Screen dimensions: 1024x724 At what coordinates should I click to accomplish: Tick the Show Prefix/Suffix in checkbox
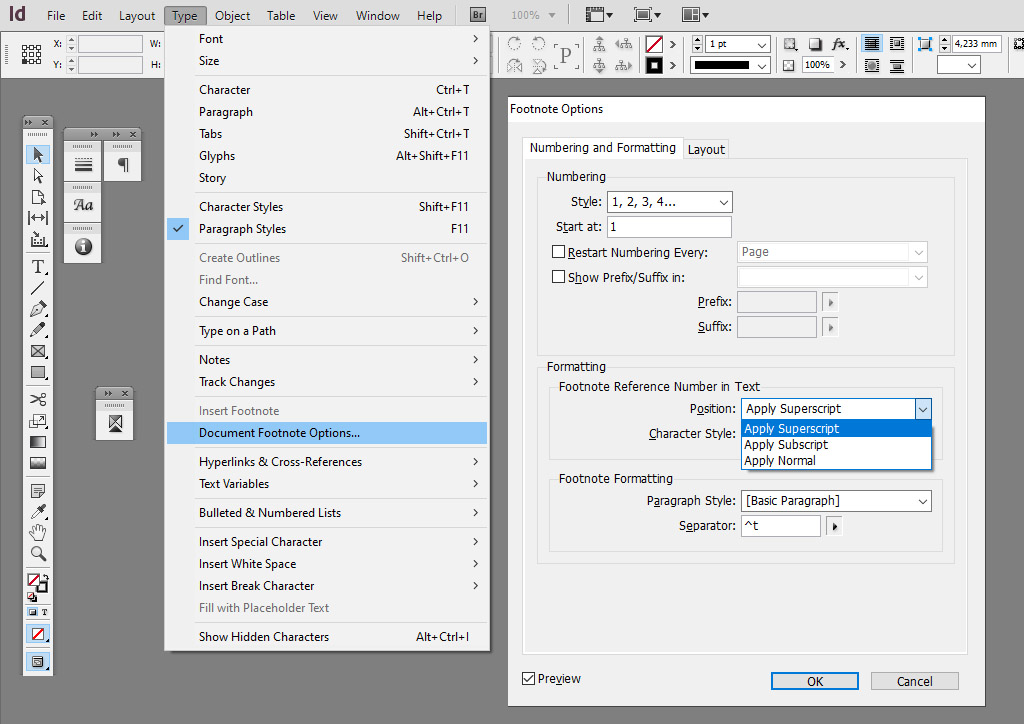[x=559, y=277]
